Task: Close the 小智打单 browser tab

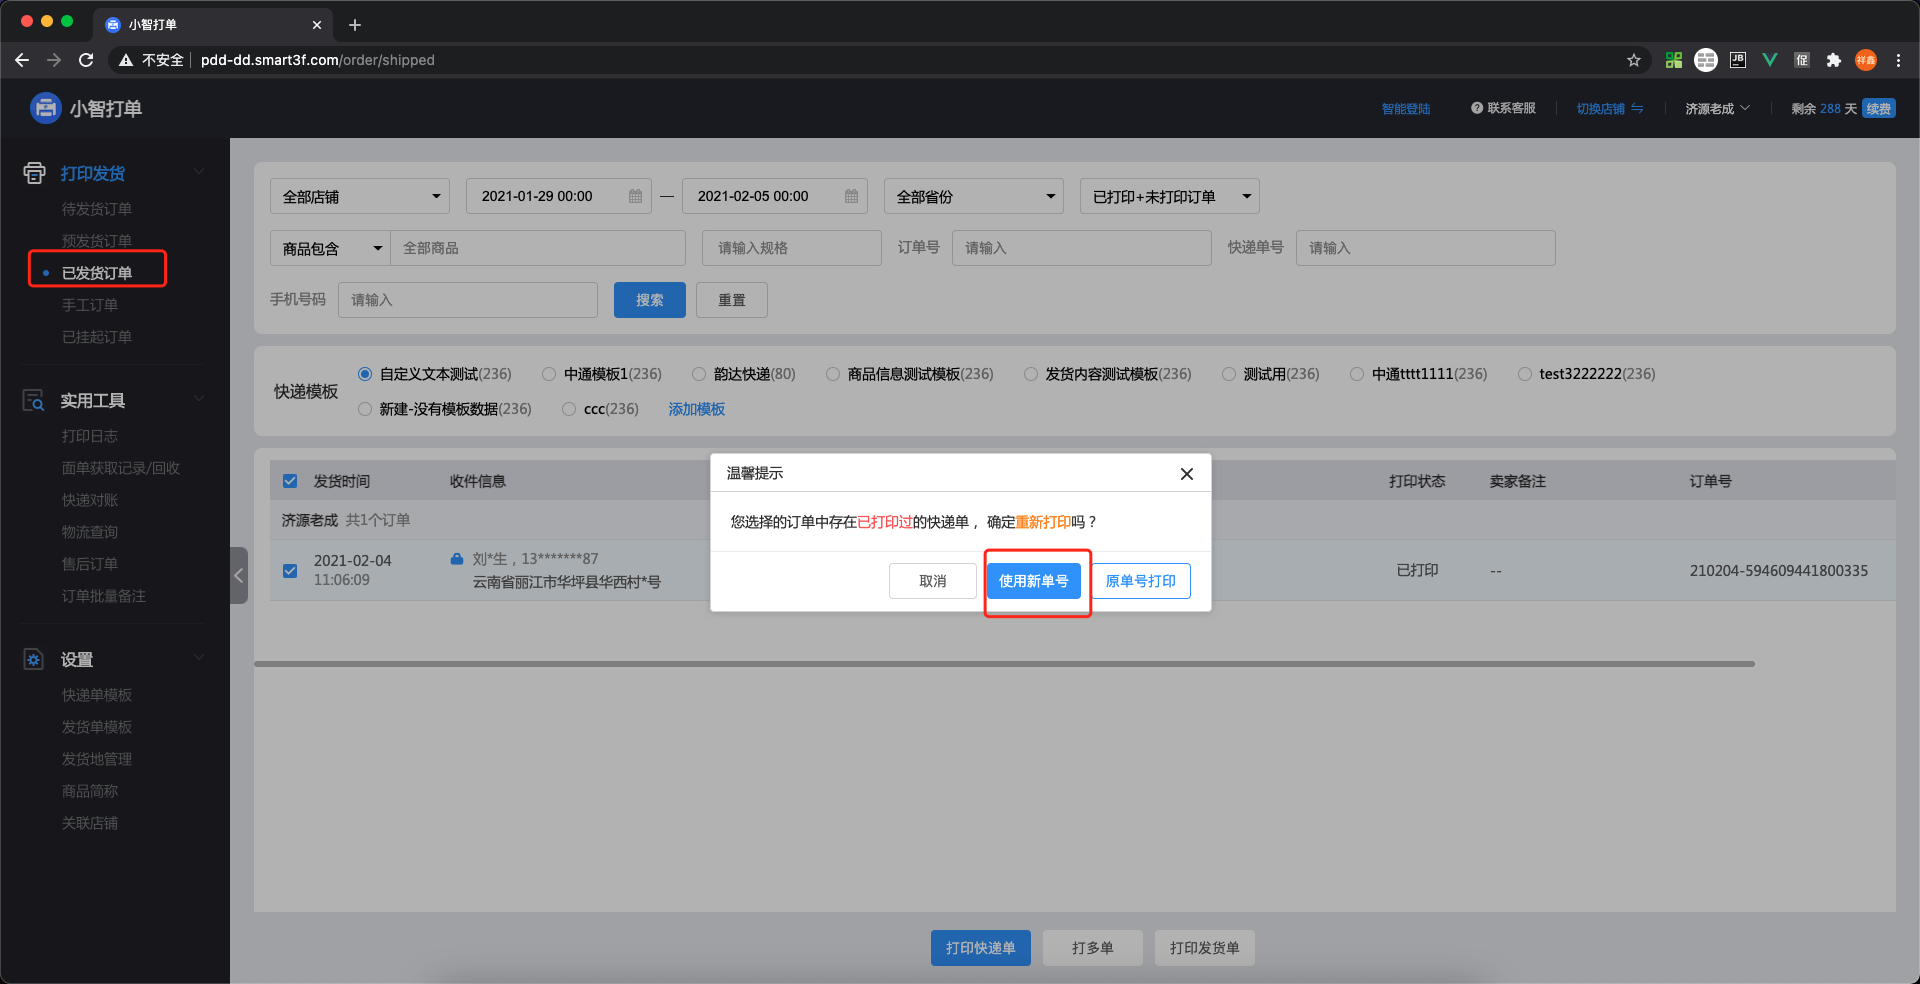Action: point(317,25)
